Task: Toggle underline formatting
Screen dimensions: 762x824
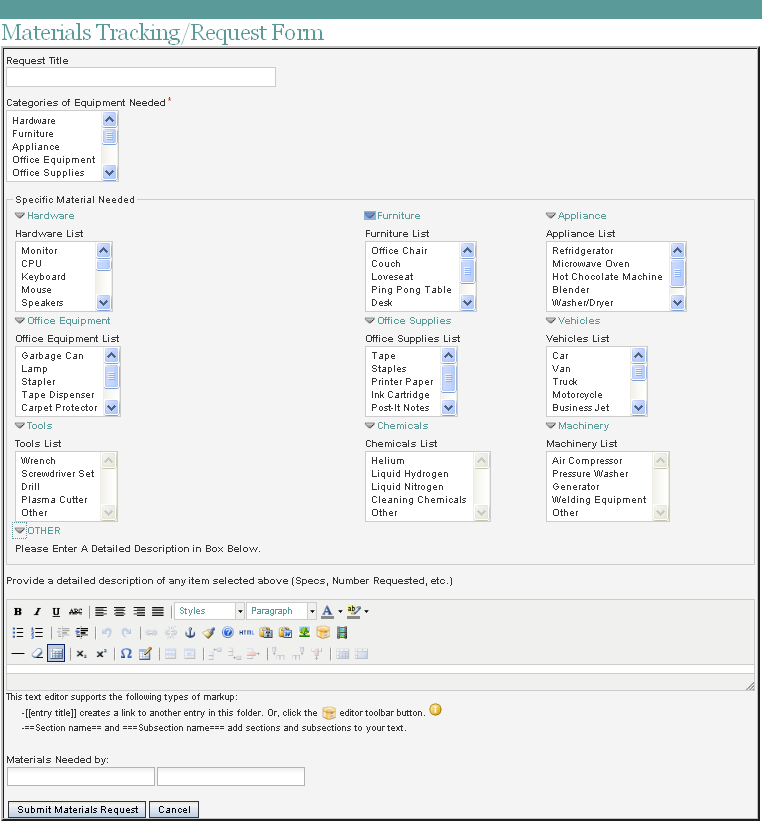Action: [56, 611]
